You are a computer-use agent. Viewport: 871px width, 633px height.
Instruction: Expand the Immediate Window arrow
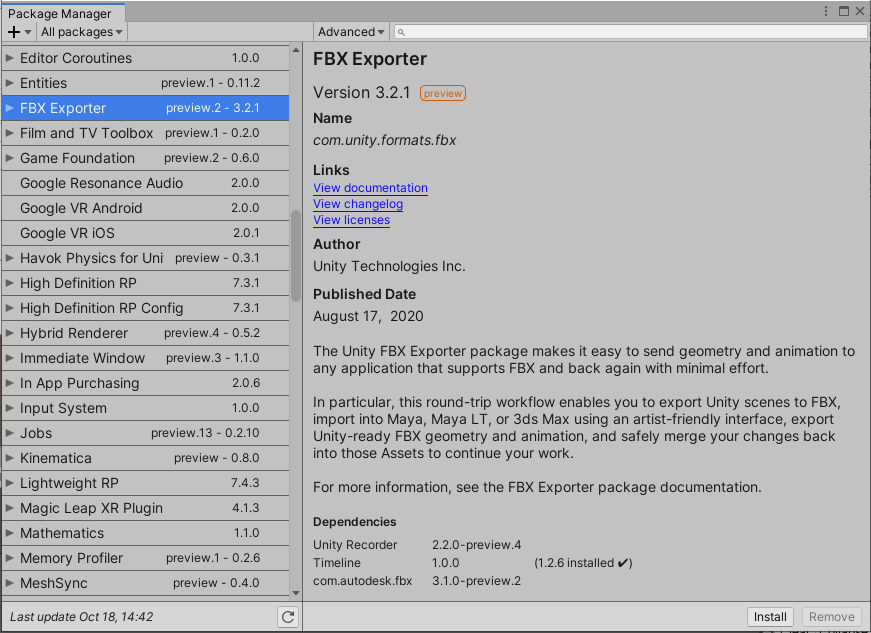pyautogui.click(x=9, y=358)
